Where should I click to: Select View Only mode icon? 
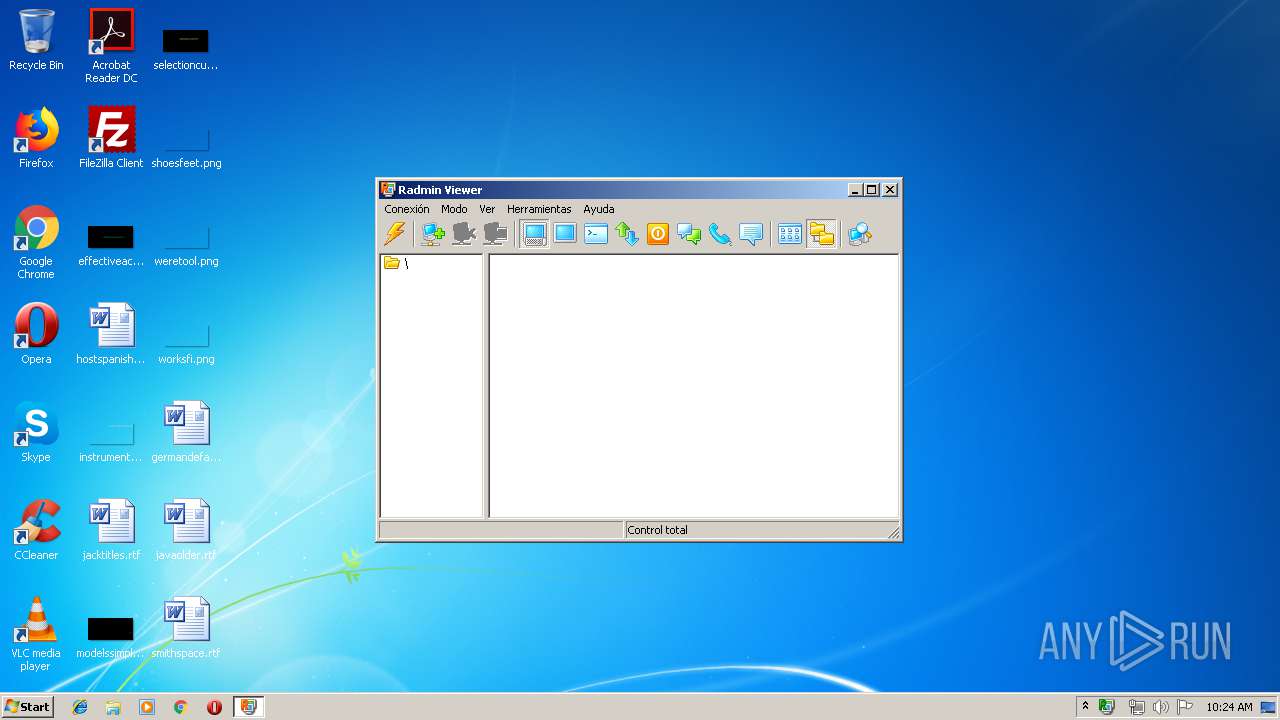565,234
